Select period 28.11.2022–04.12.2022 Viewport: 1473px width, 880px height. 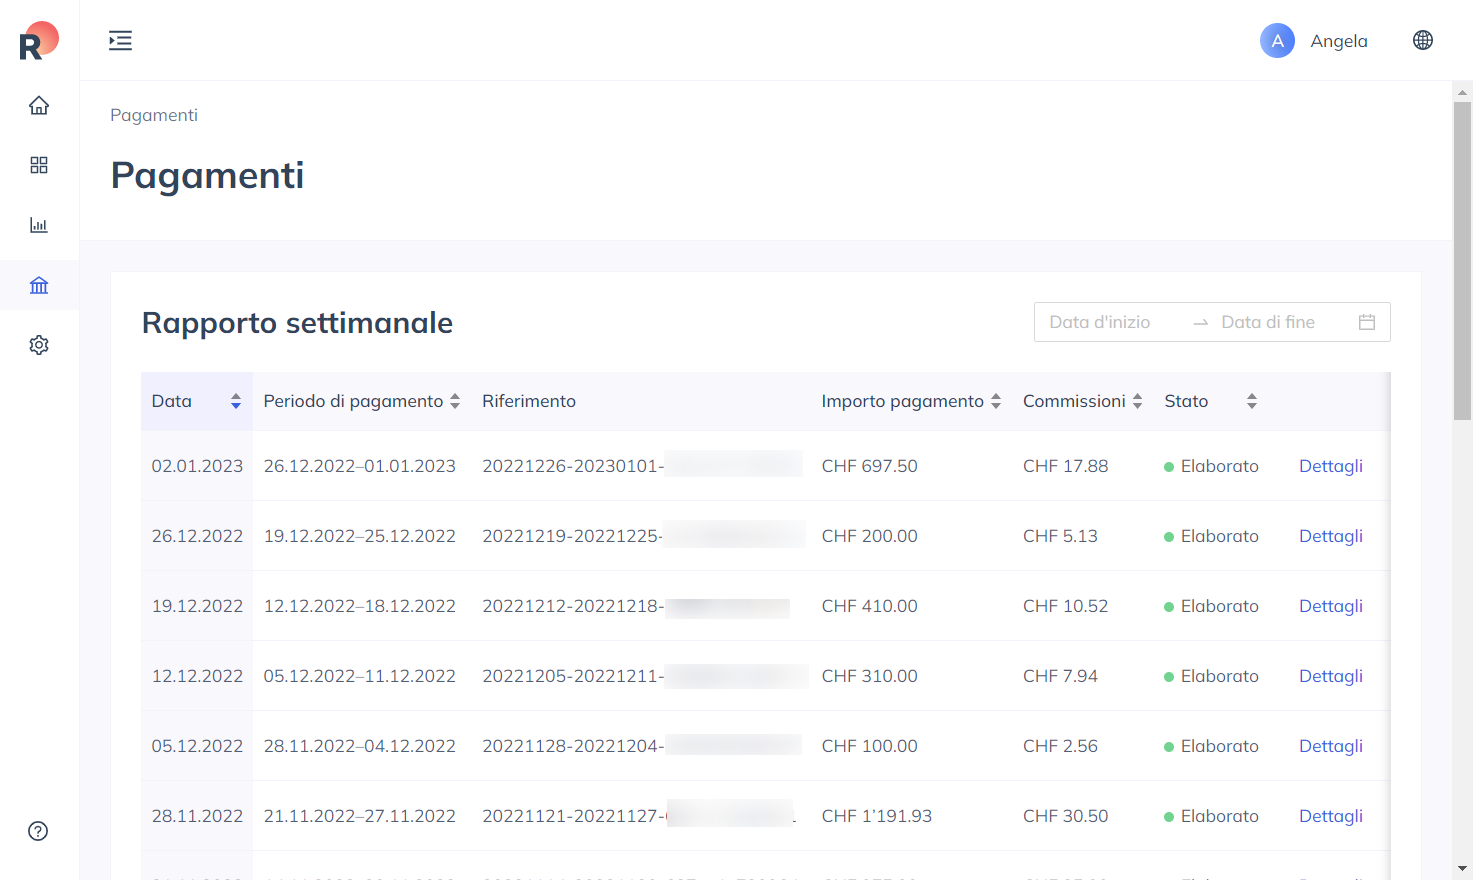(360, 746)
